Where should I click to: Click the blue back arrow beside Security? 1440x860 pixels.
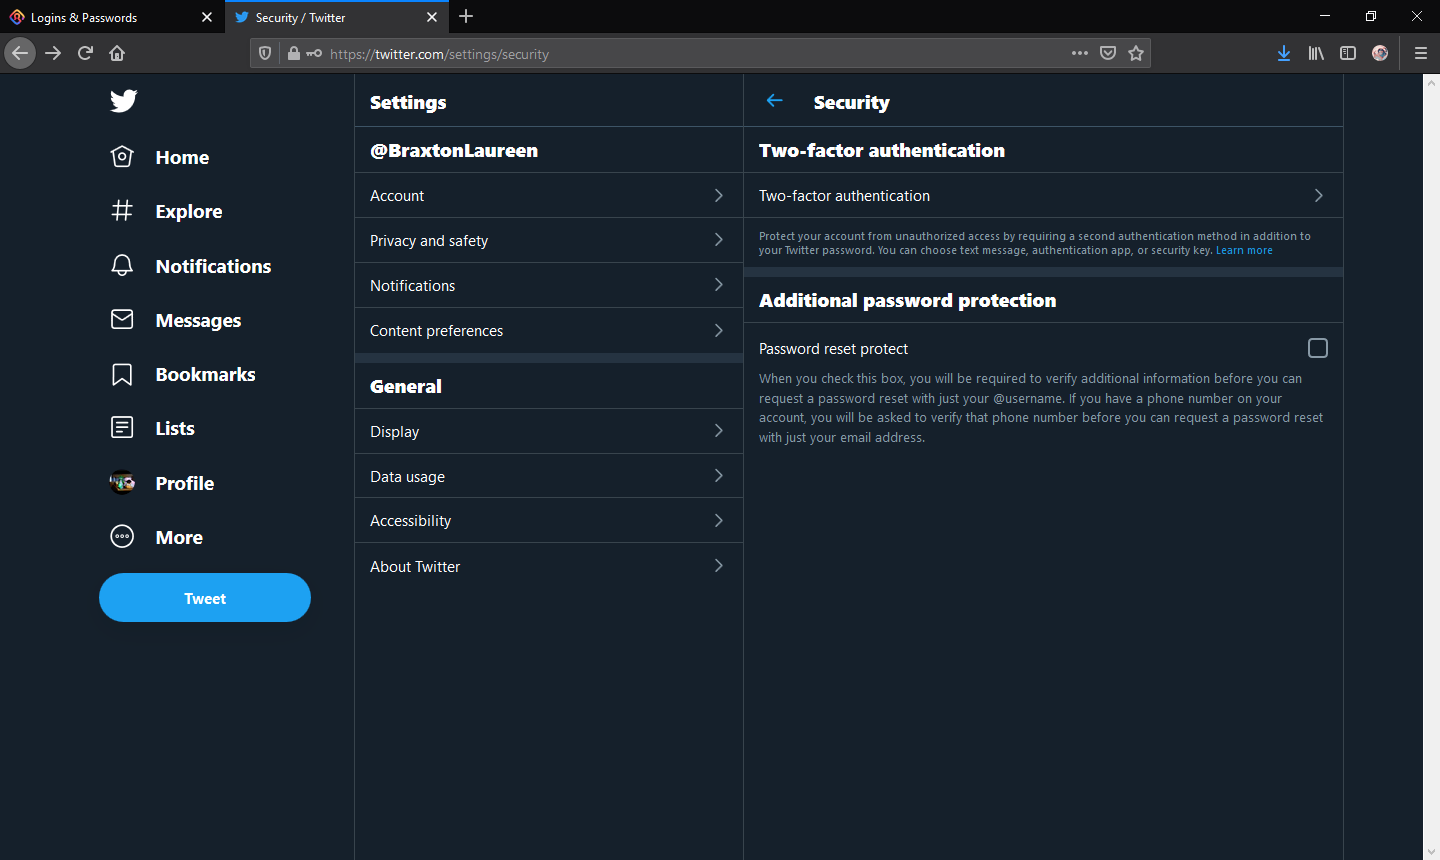pyautogui.click(x=774, y=101)
